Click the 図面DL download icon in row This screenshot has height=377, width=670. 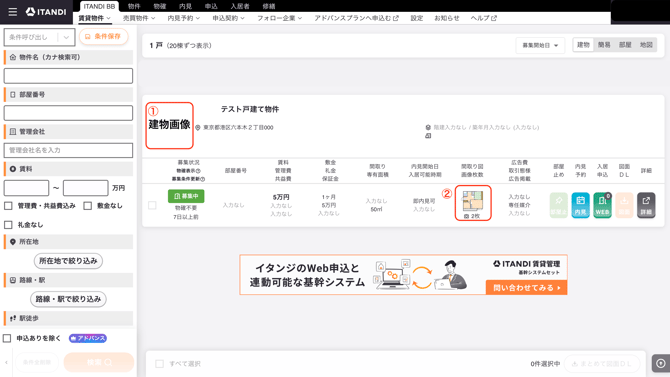point(624,205)
